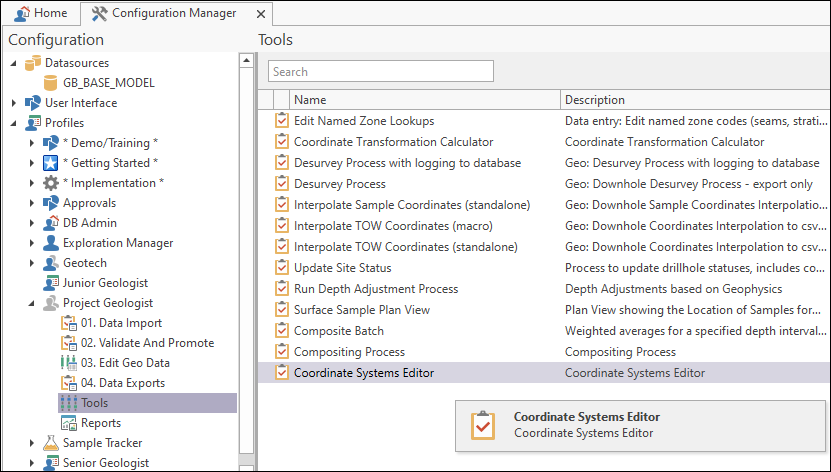Click the GB_BASE_MODEL database cylinder icon
This screenshot has height=472, width=831.
[50, 83]
